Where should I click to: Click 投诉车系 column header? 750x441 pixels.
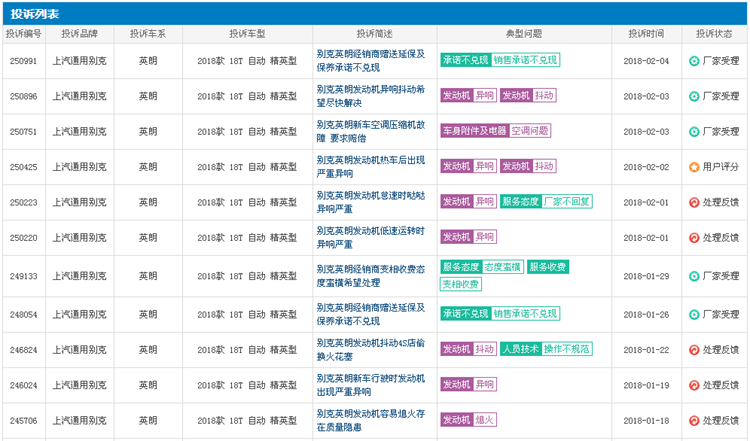148,34
